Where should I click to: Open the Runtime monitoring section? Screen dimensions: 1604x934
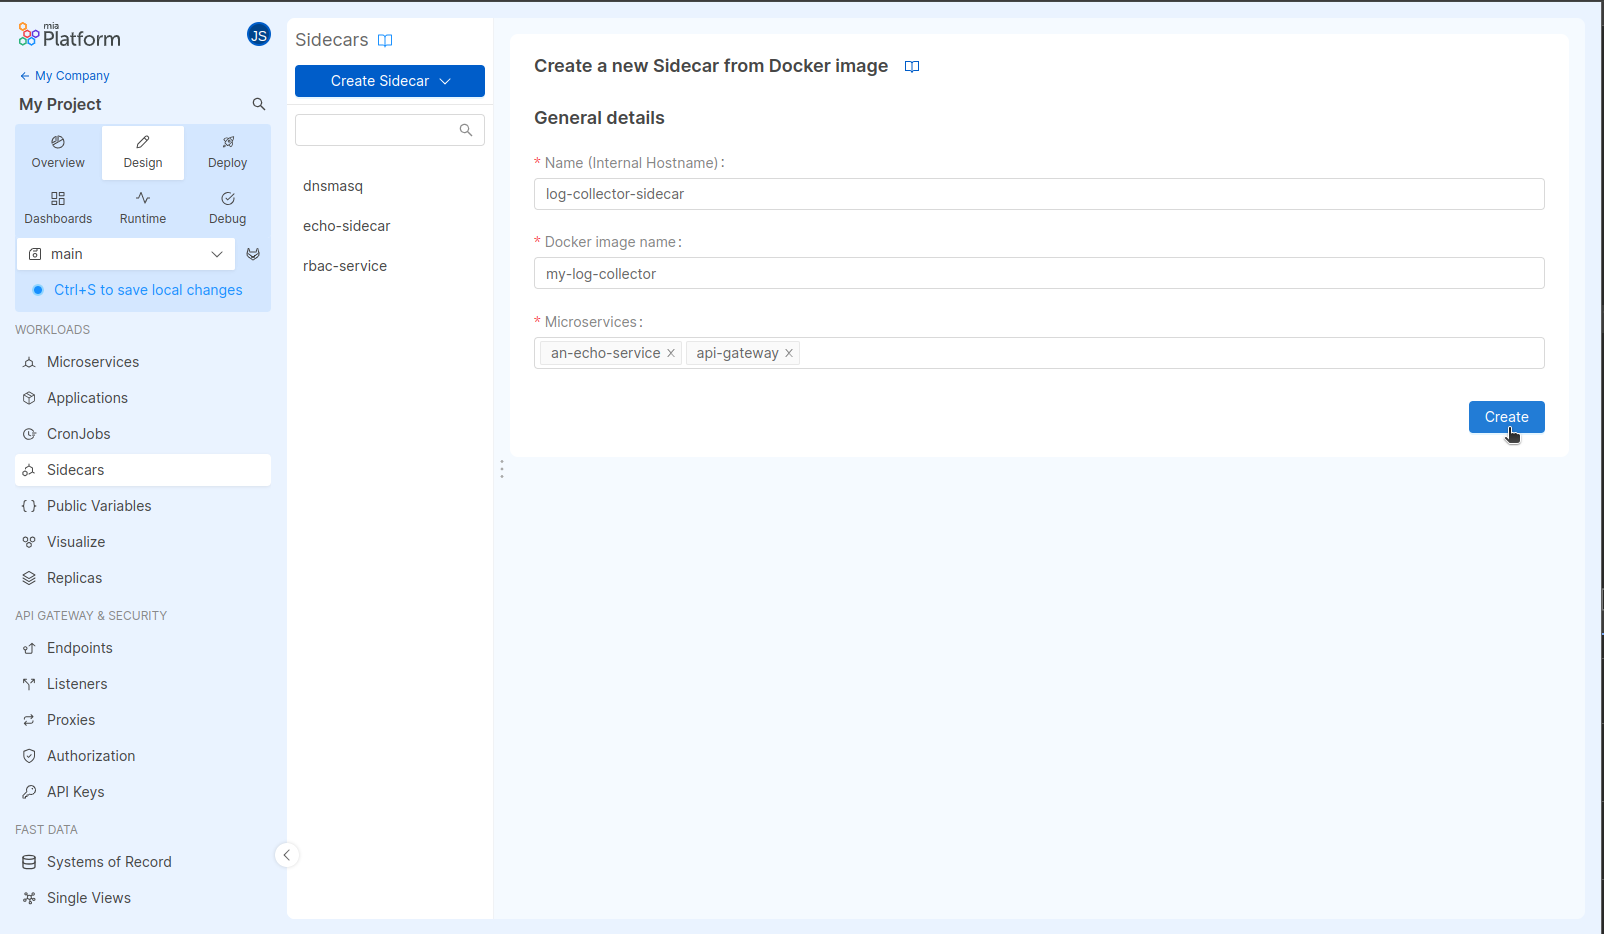[142, 208]
